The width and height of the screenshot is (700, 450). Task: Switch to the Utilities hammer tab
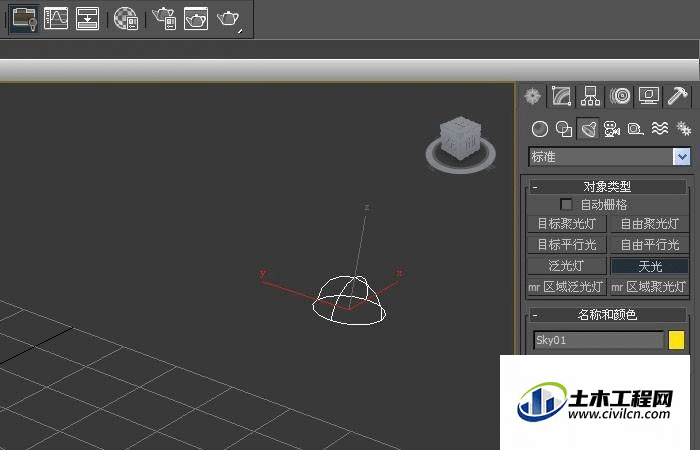677,96
